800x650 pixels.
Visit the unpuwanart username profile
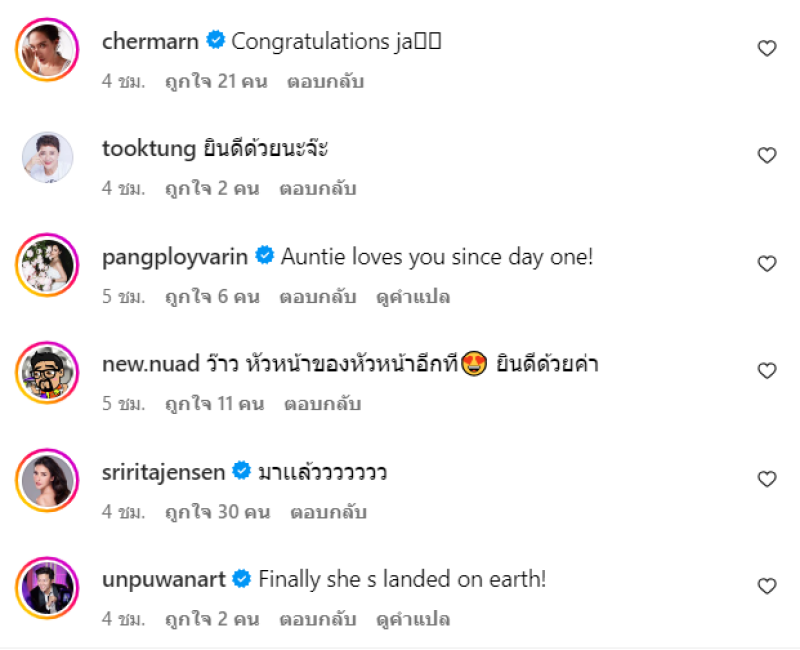(x=163, y=578)
